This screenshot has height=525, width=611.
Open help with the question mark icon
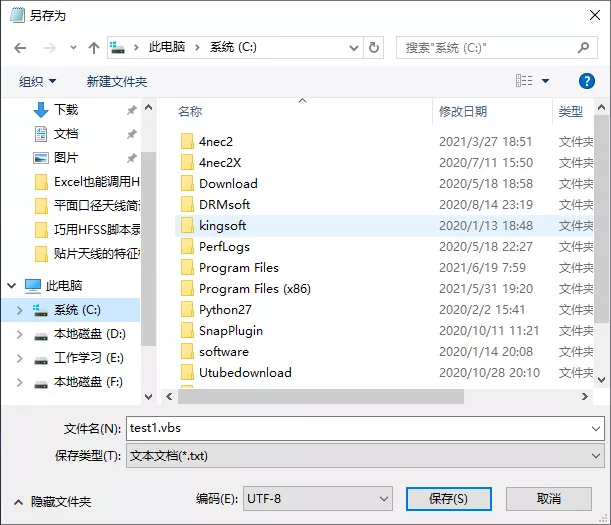click(586, 81)
